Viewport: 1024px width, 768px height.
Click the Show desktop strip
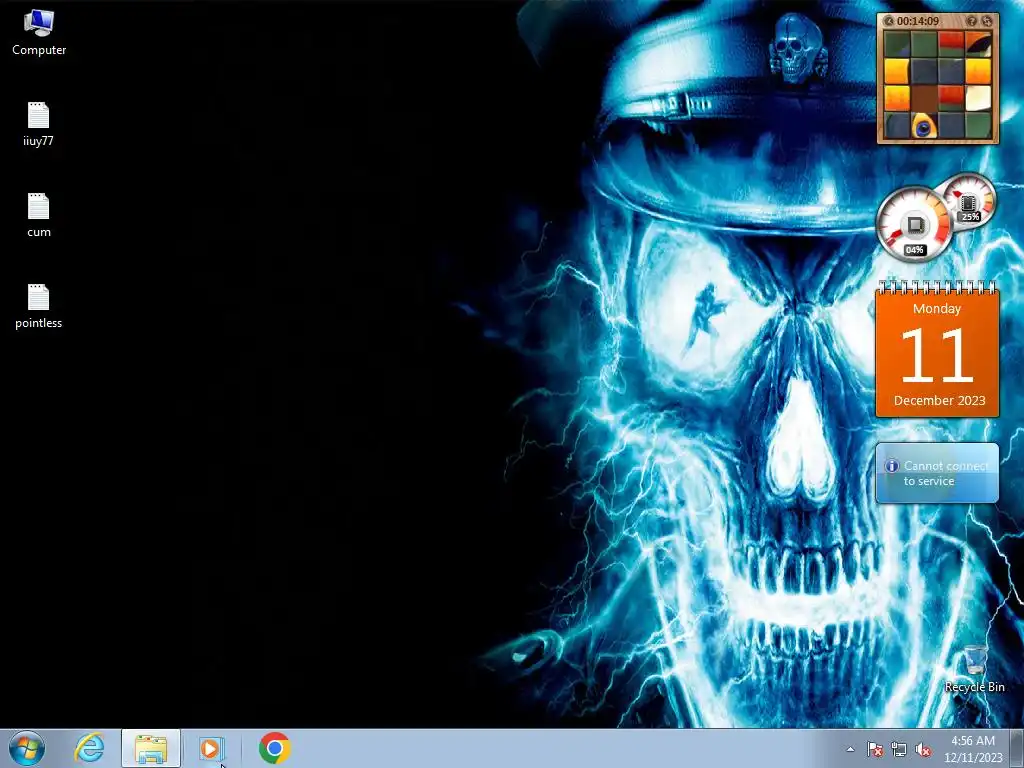point(1017,748)
